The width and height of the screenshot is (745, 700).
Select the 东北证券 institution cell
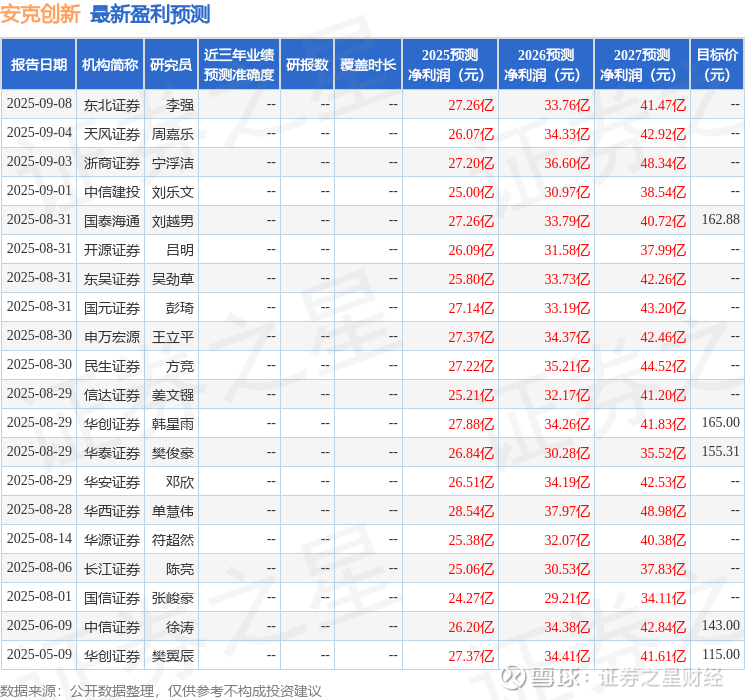112,105
